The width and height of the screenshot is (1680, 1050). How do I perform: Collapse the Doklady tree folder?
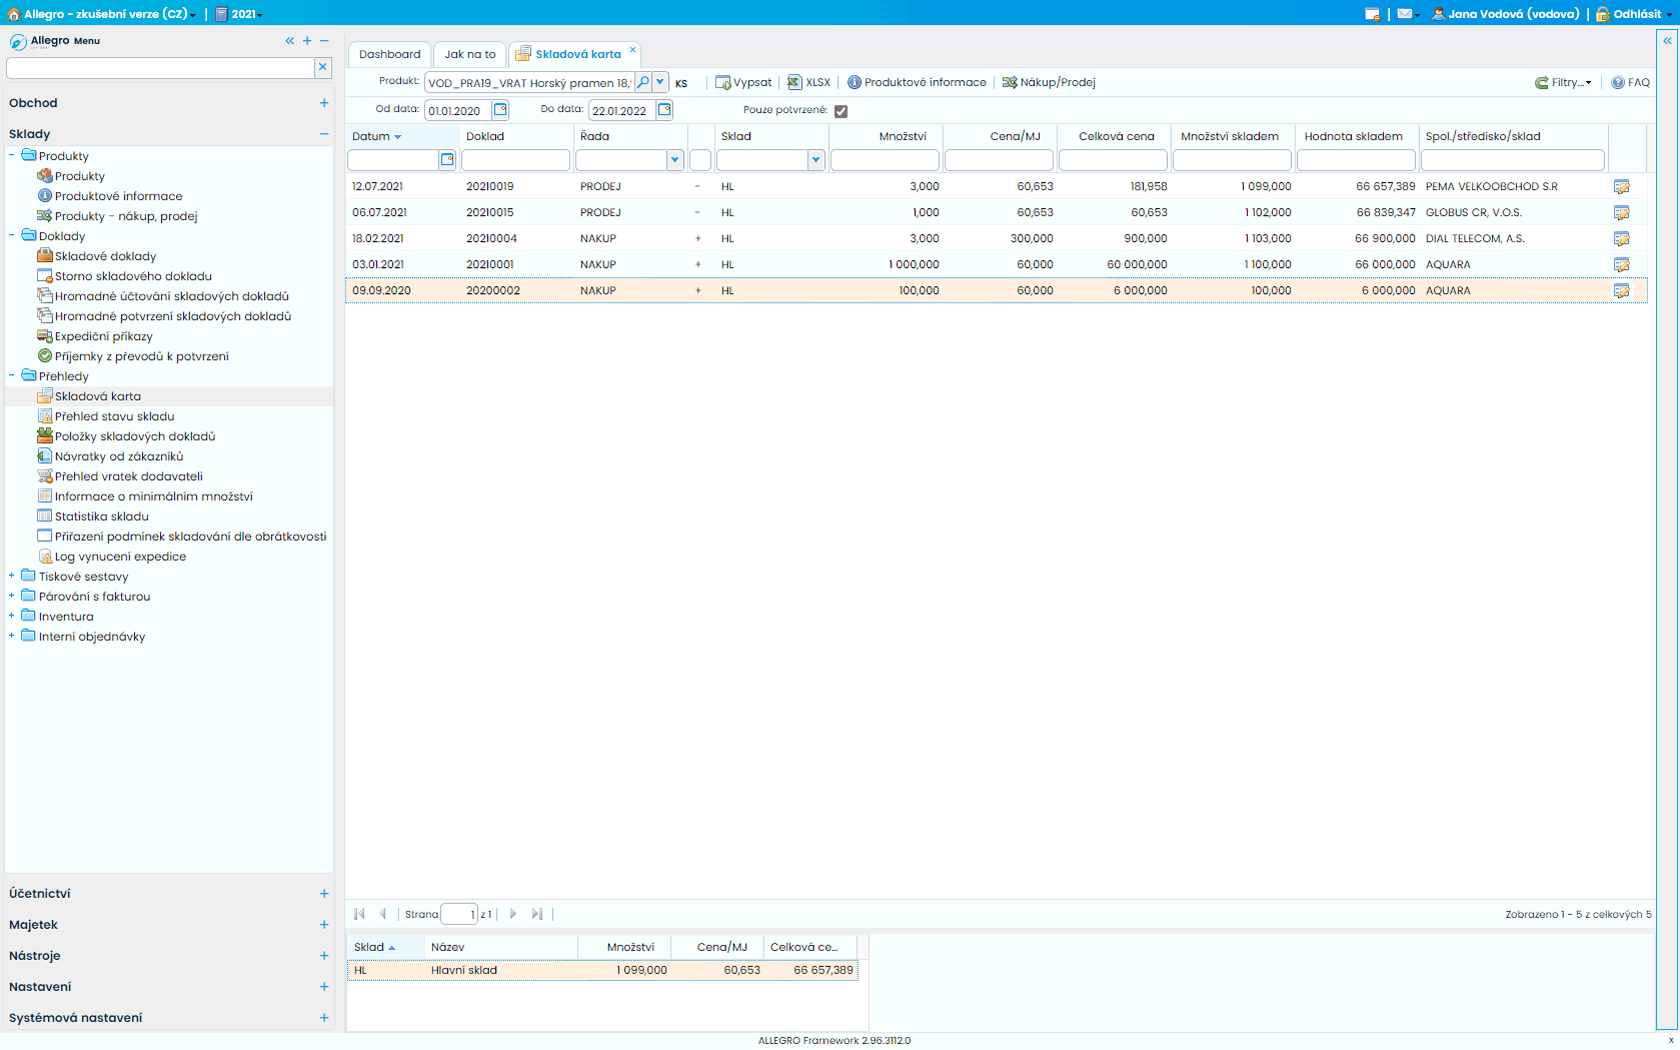point(12,236)
